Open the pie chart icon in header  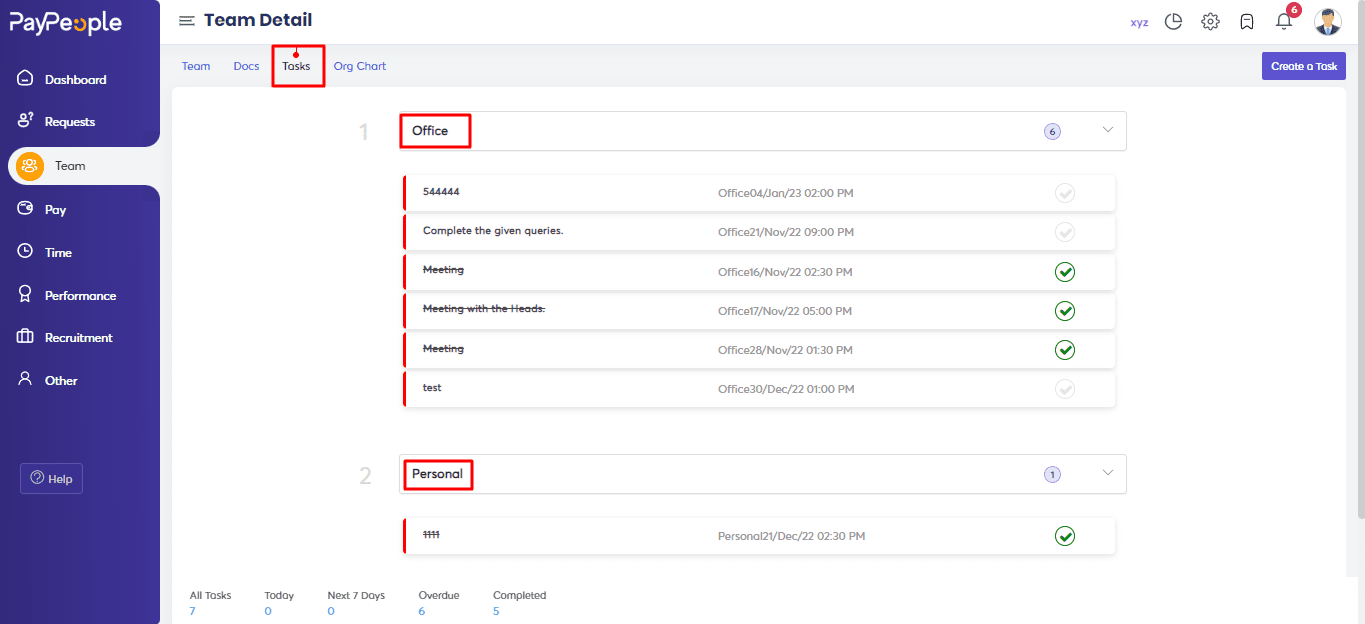pyautogui.click(x=1174, y=21)
